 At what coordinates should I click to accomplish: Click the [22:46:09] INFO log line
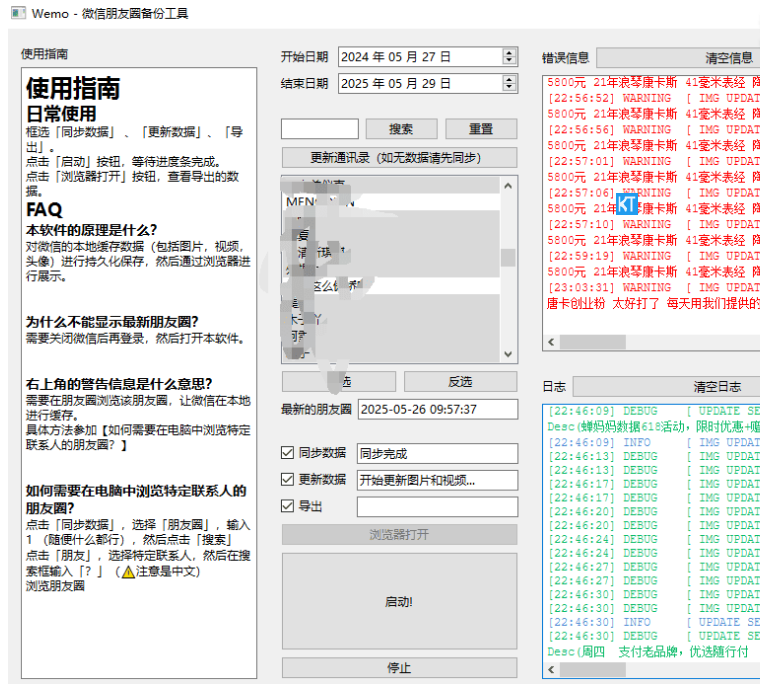tap(653, 443)
